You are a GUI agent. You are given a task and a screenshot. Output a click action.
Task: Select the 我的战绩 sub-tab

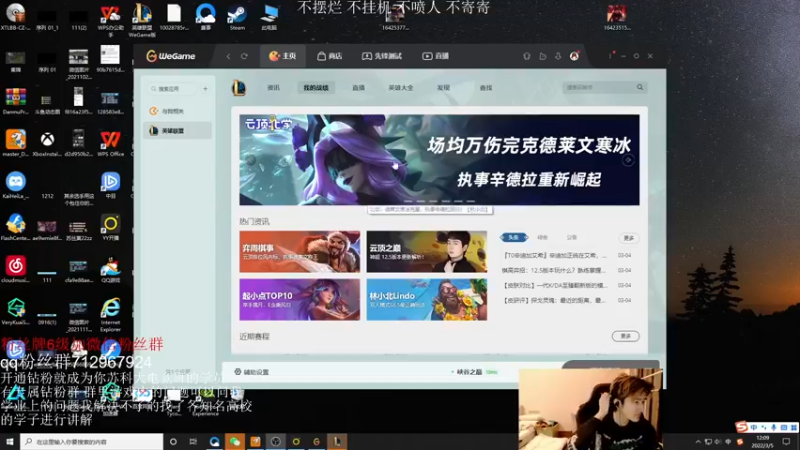(x=316, y=88)
